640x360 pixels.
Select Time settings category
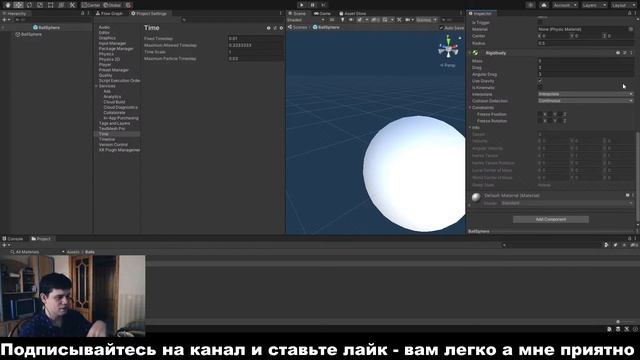coord(103,134)
